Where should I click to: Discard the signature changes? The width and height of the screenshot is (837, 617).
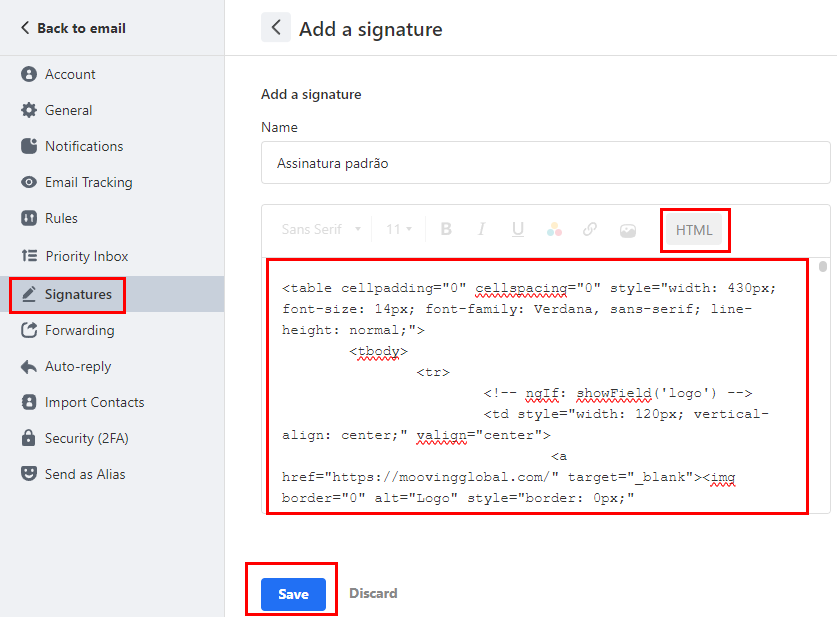click(373, 594)
